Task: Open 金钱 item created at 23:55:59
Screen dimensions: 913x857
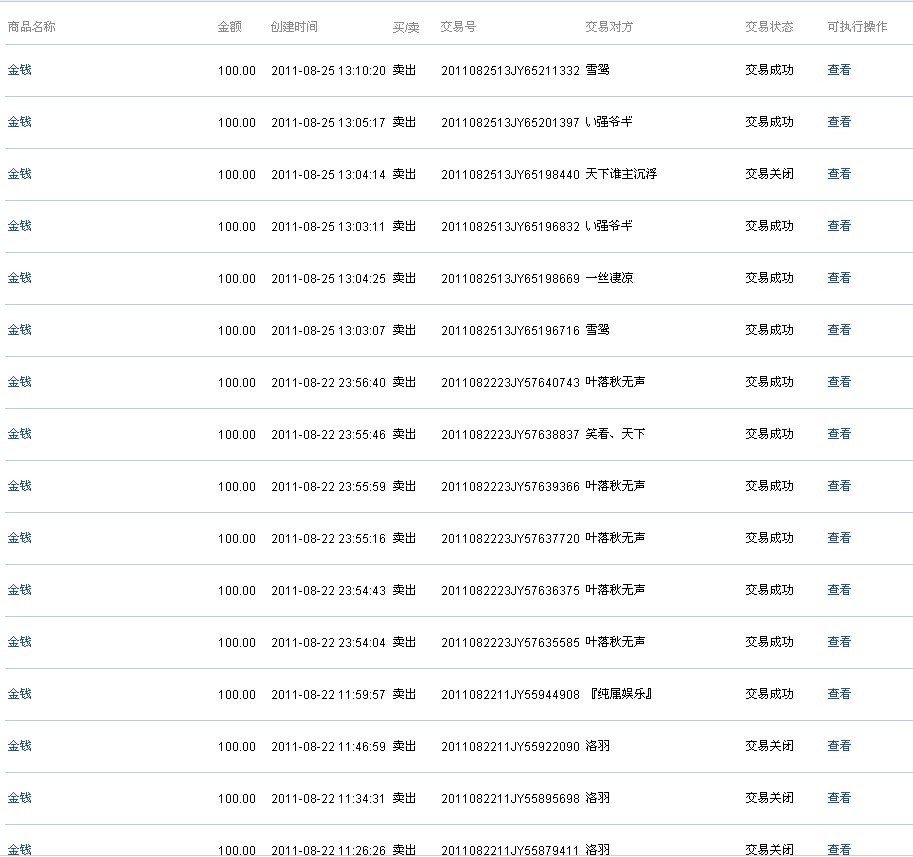Action: tap(20, 486)
